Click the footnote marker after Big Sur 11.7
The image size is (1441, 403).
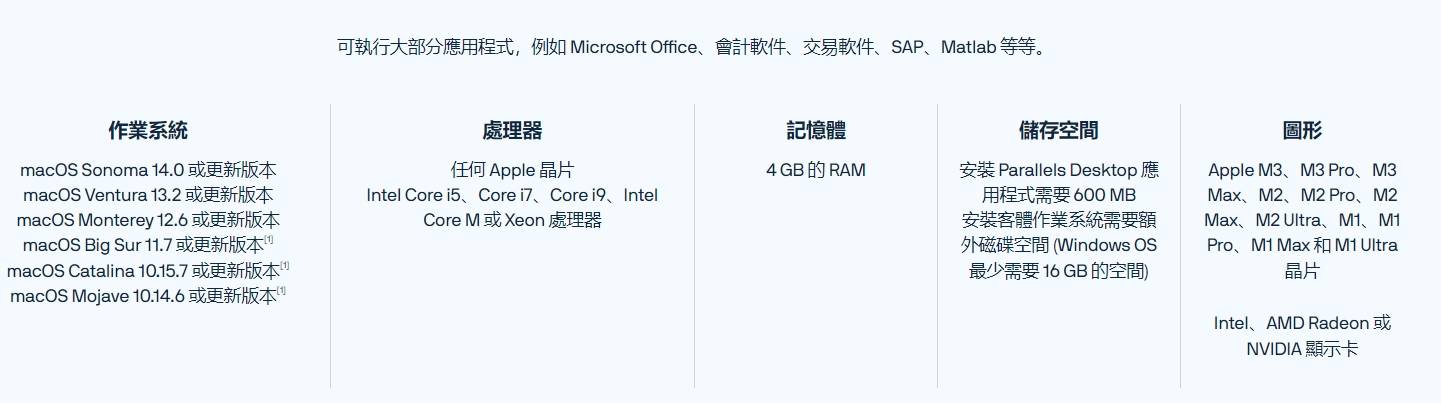[x=270, y=240]
